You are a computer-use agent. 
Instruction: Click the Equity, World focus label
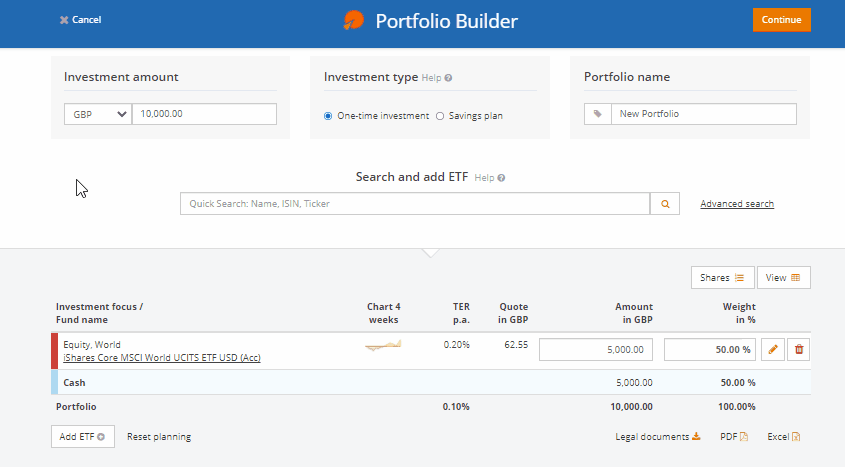point(92,345)
